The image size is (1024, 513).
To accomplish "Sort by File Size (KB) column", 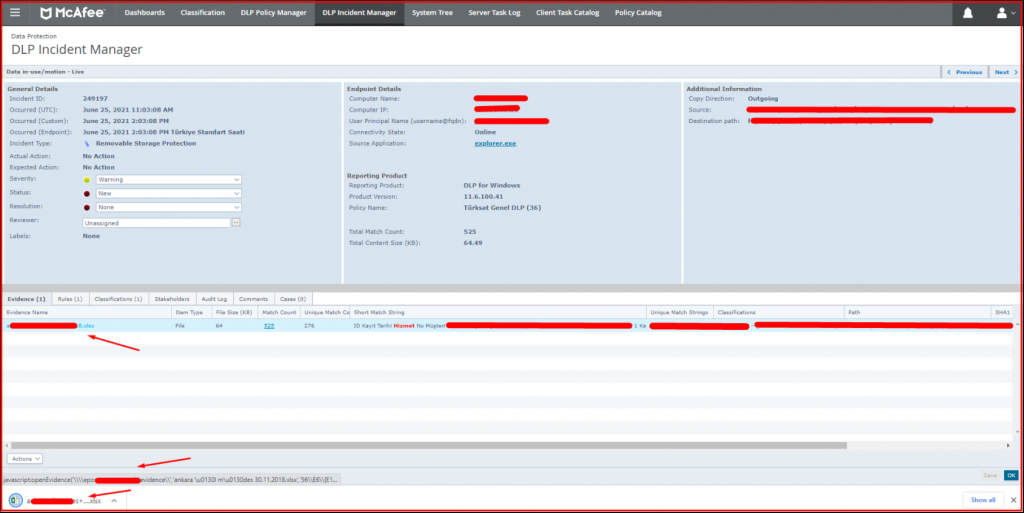I will tap(234, 313).
